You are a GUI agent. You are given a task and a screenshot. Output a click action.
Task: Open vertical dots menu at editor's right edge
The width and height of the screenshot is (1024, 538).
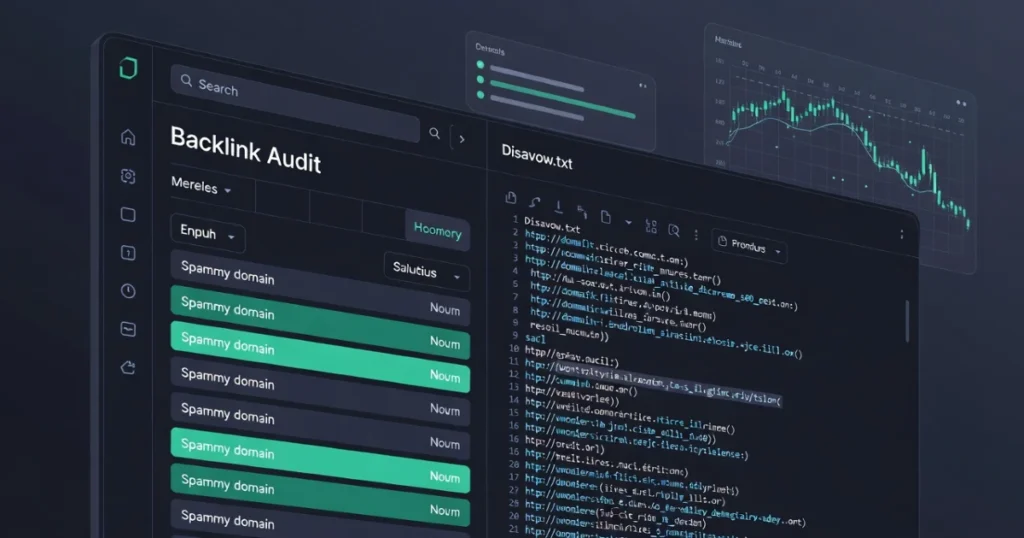pos(902,235)
